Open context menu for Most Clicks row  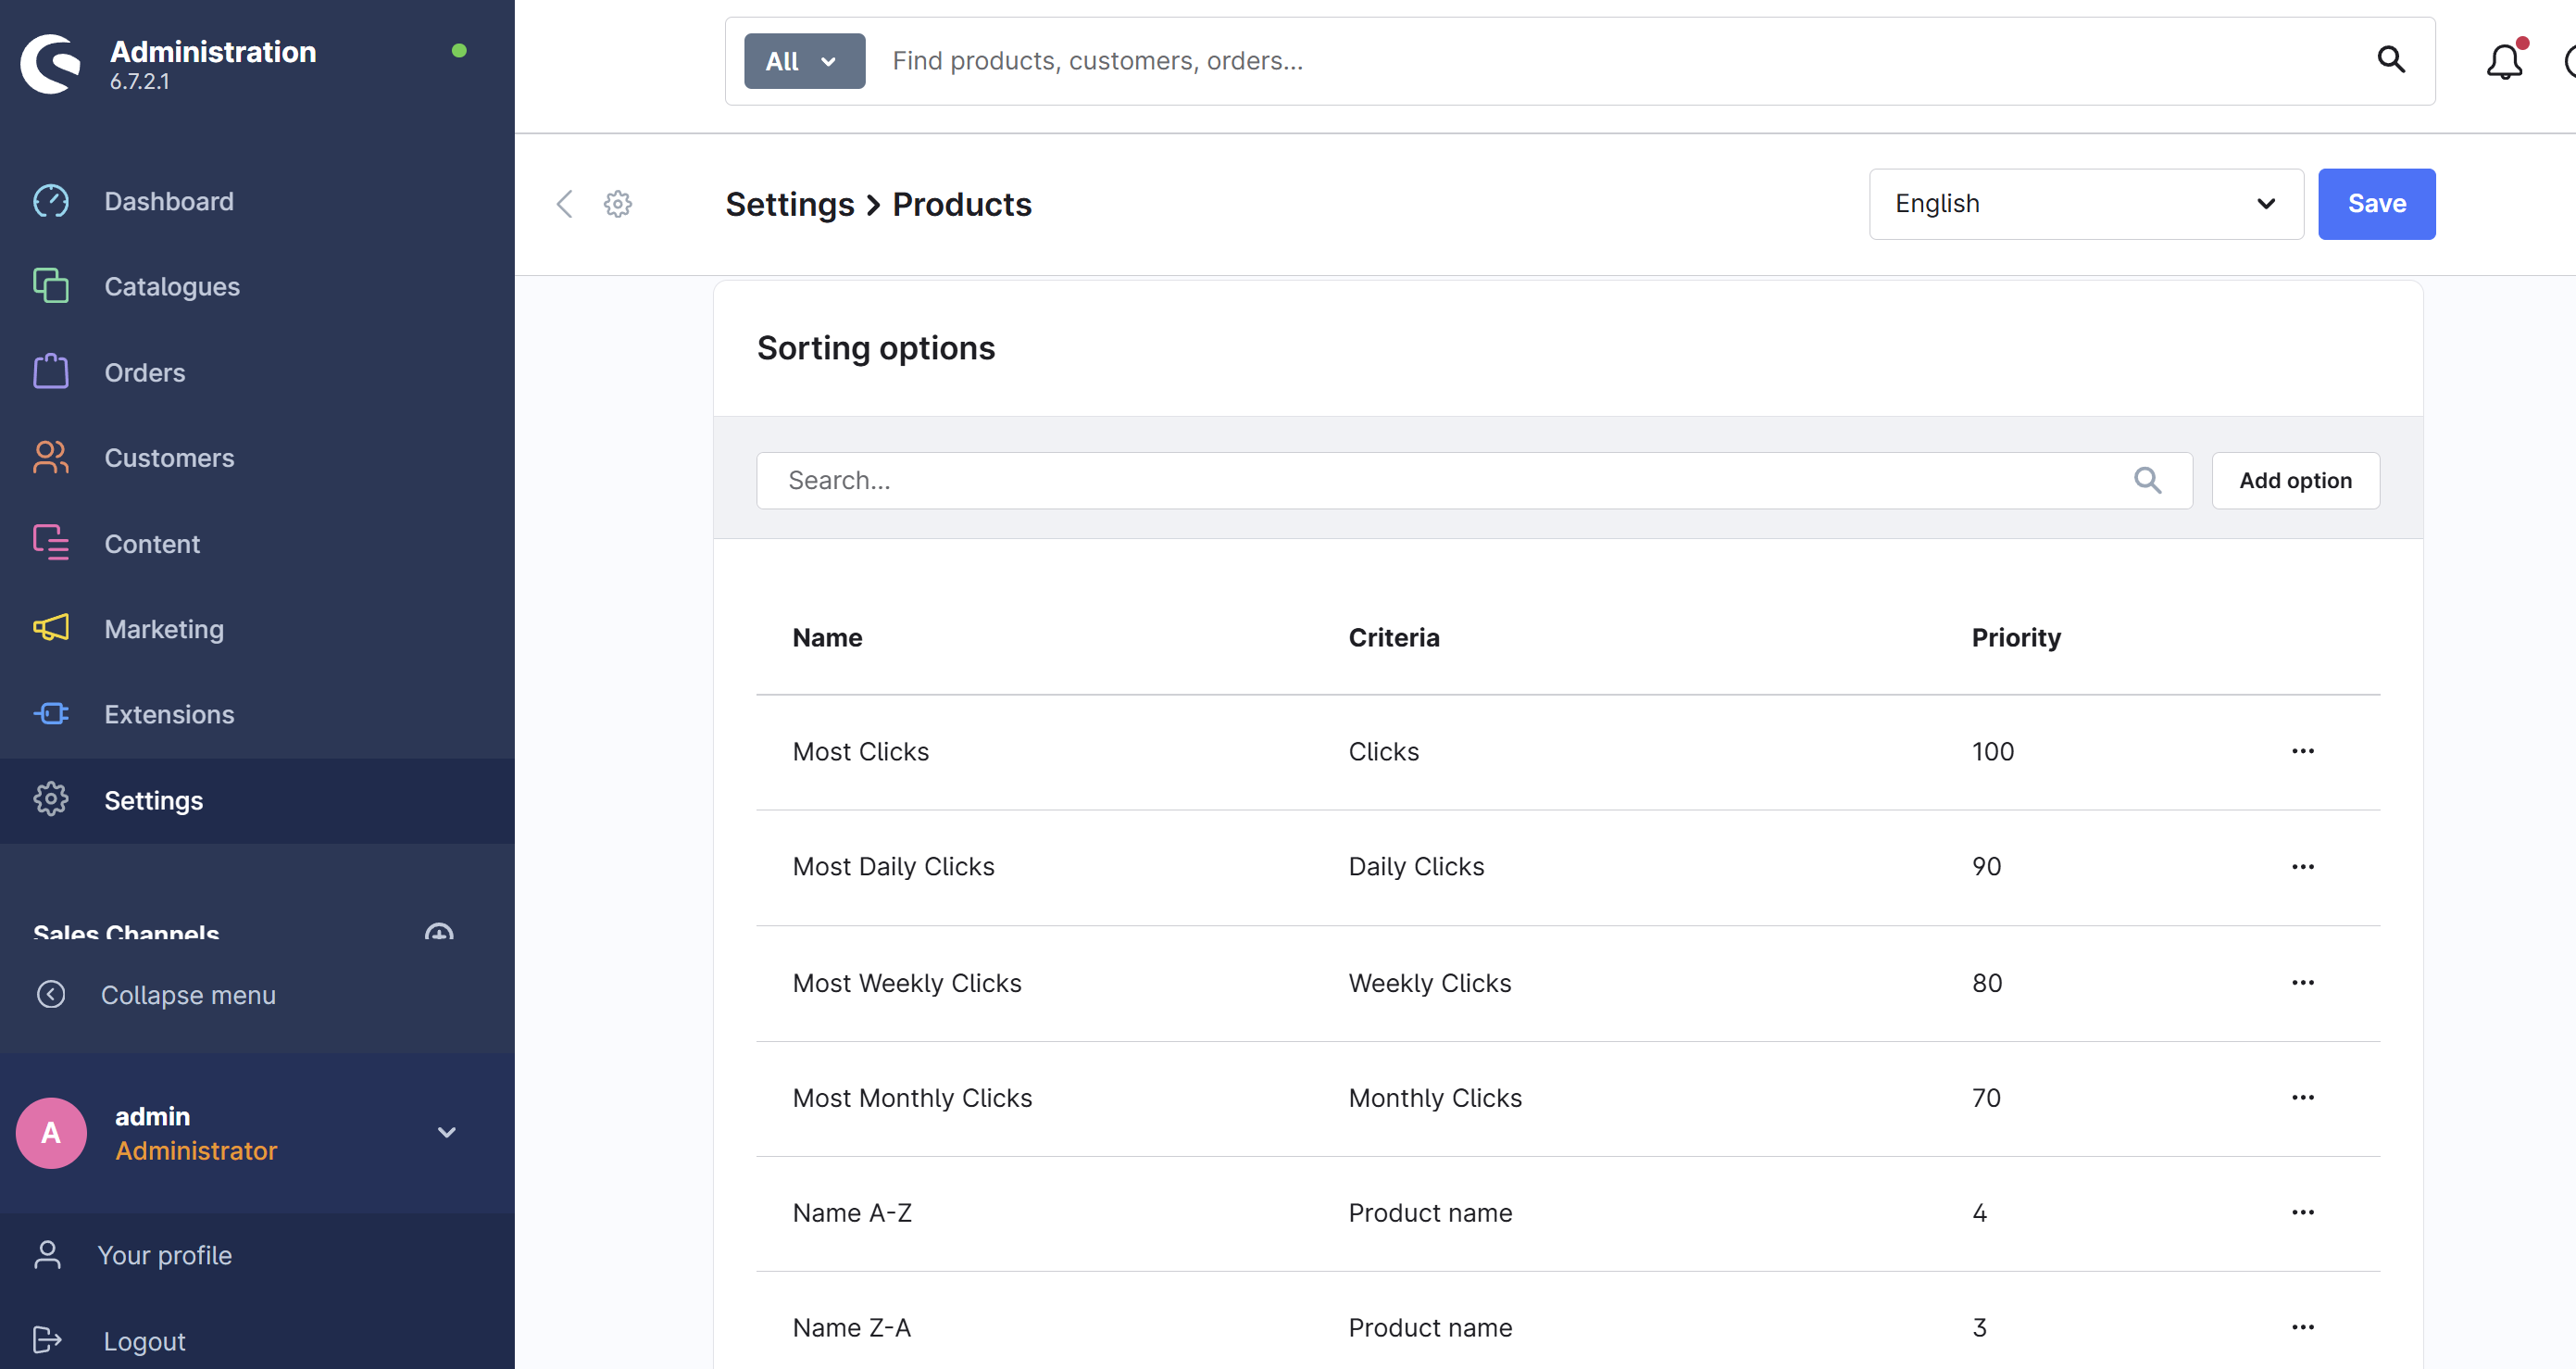pos(2302,751)
